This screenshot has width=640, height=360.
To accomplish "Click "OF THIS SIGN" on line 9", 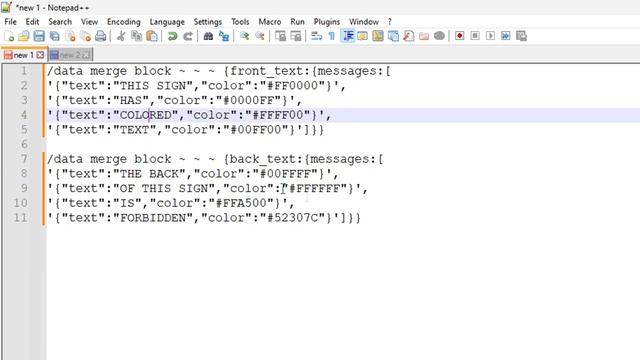I will click(164, 189).
